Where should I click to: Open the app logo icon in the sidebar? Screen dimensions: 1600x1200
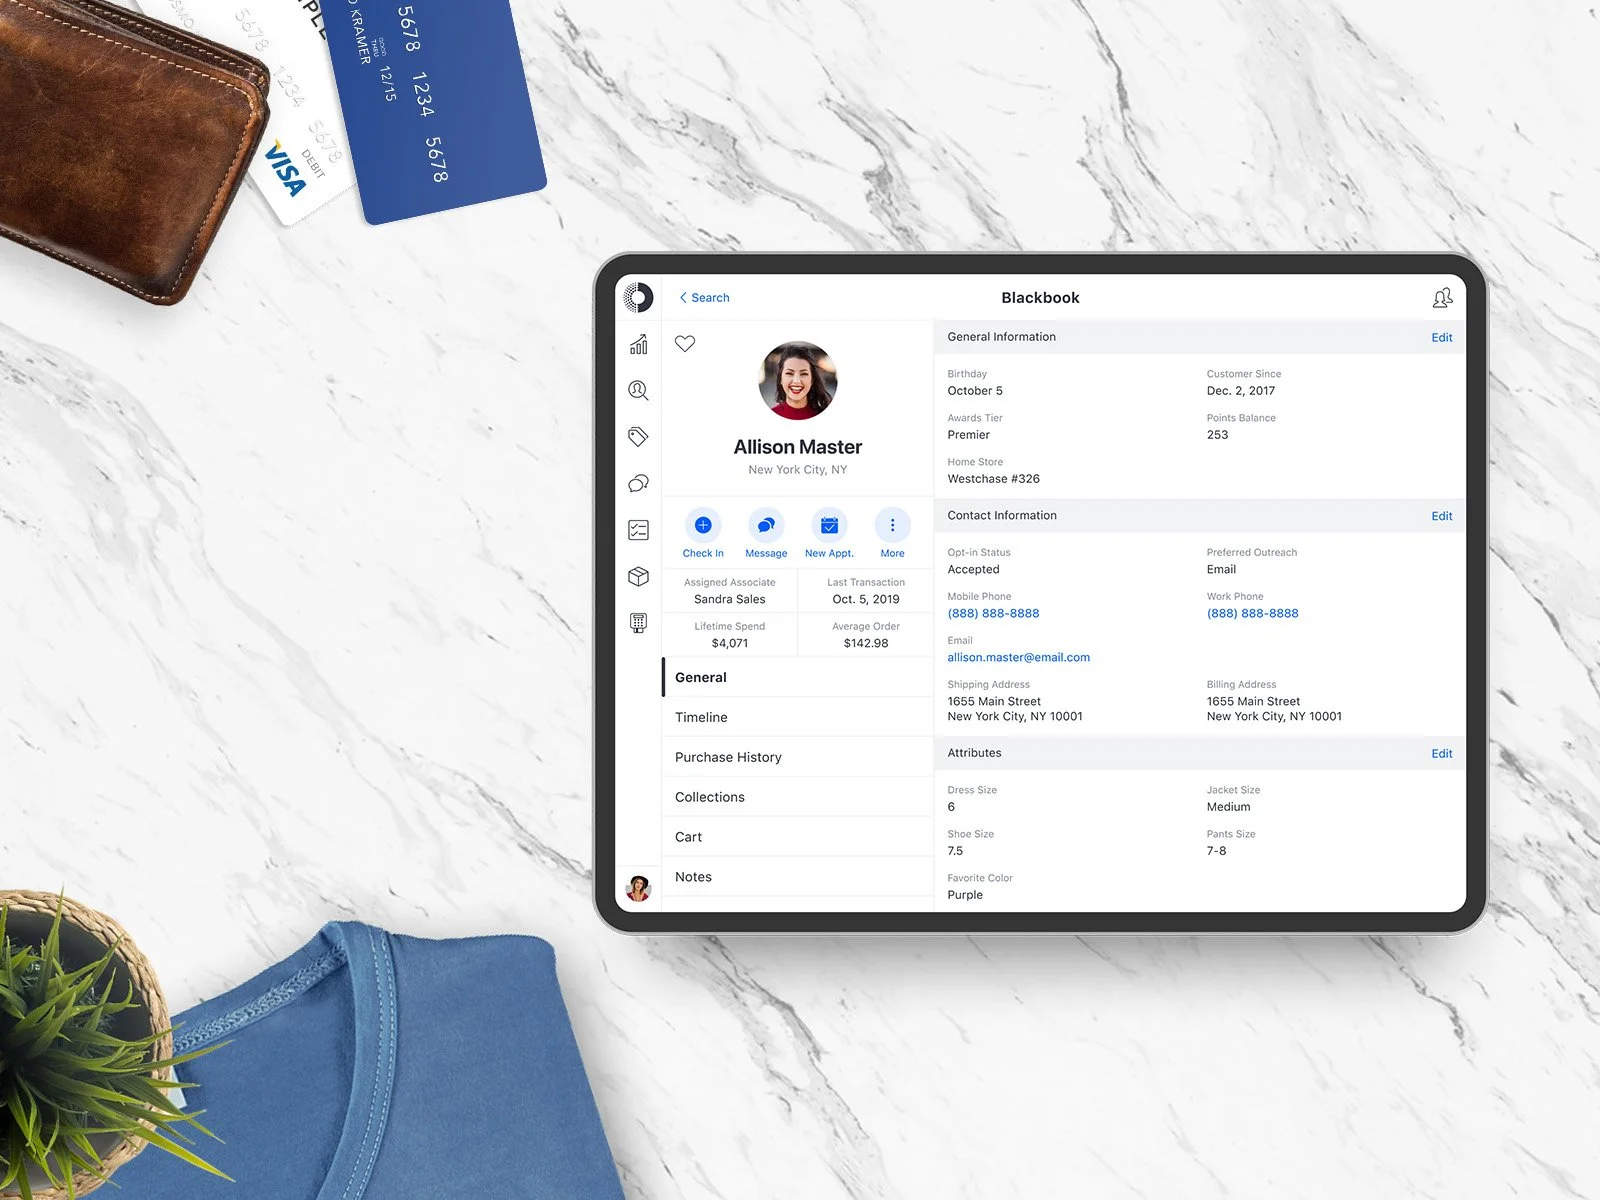[x=638, y=297]
